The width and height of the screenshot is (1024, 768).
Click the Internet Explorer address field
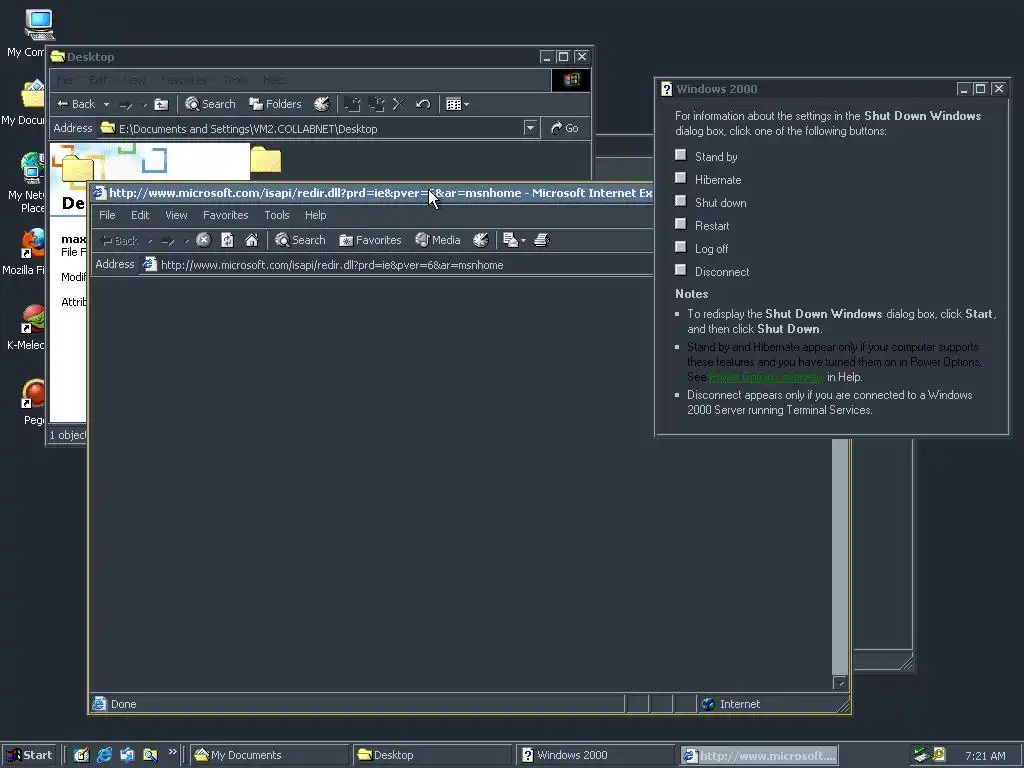tap(398, 265)
